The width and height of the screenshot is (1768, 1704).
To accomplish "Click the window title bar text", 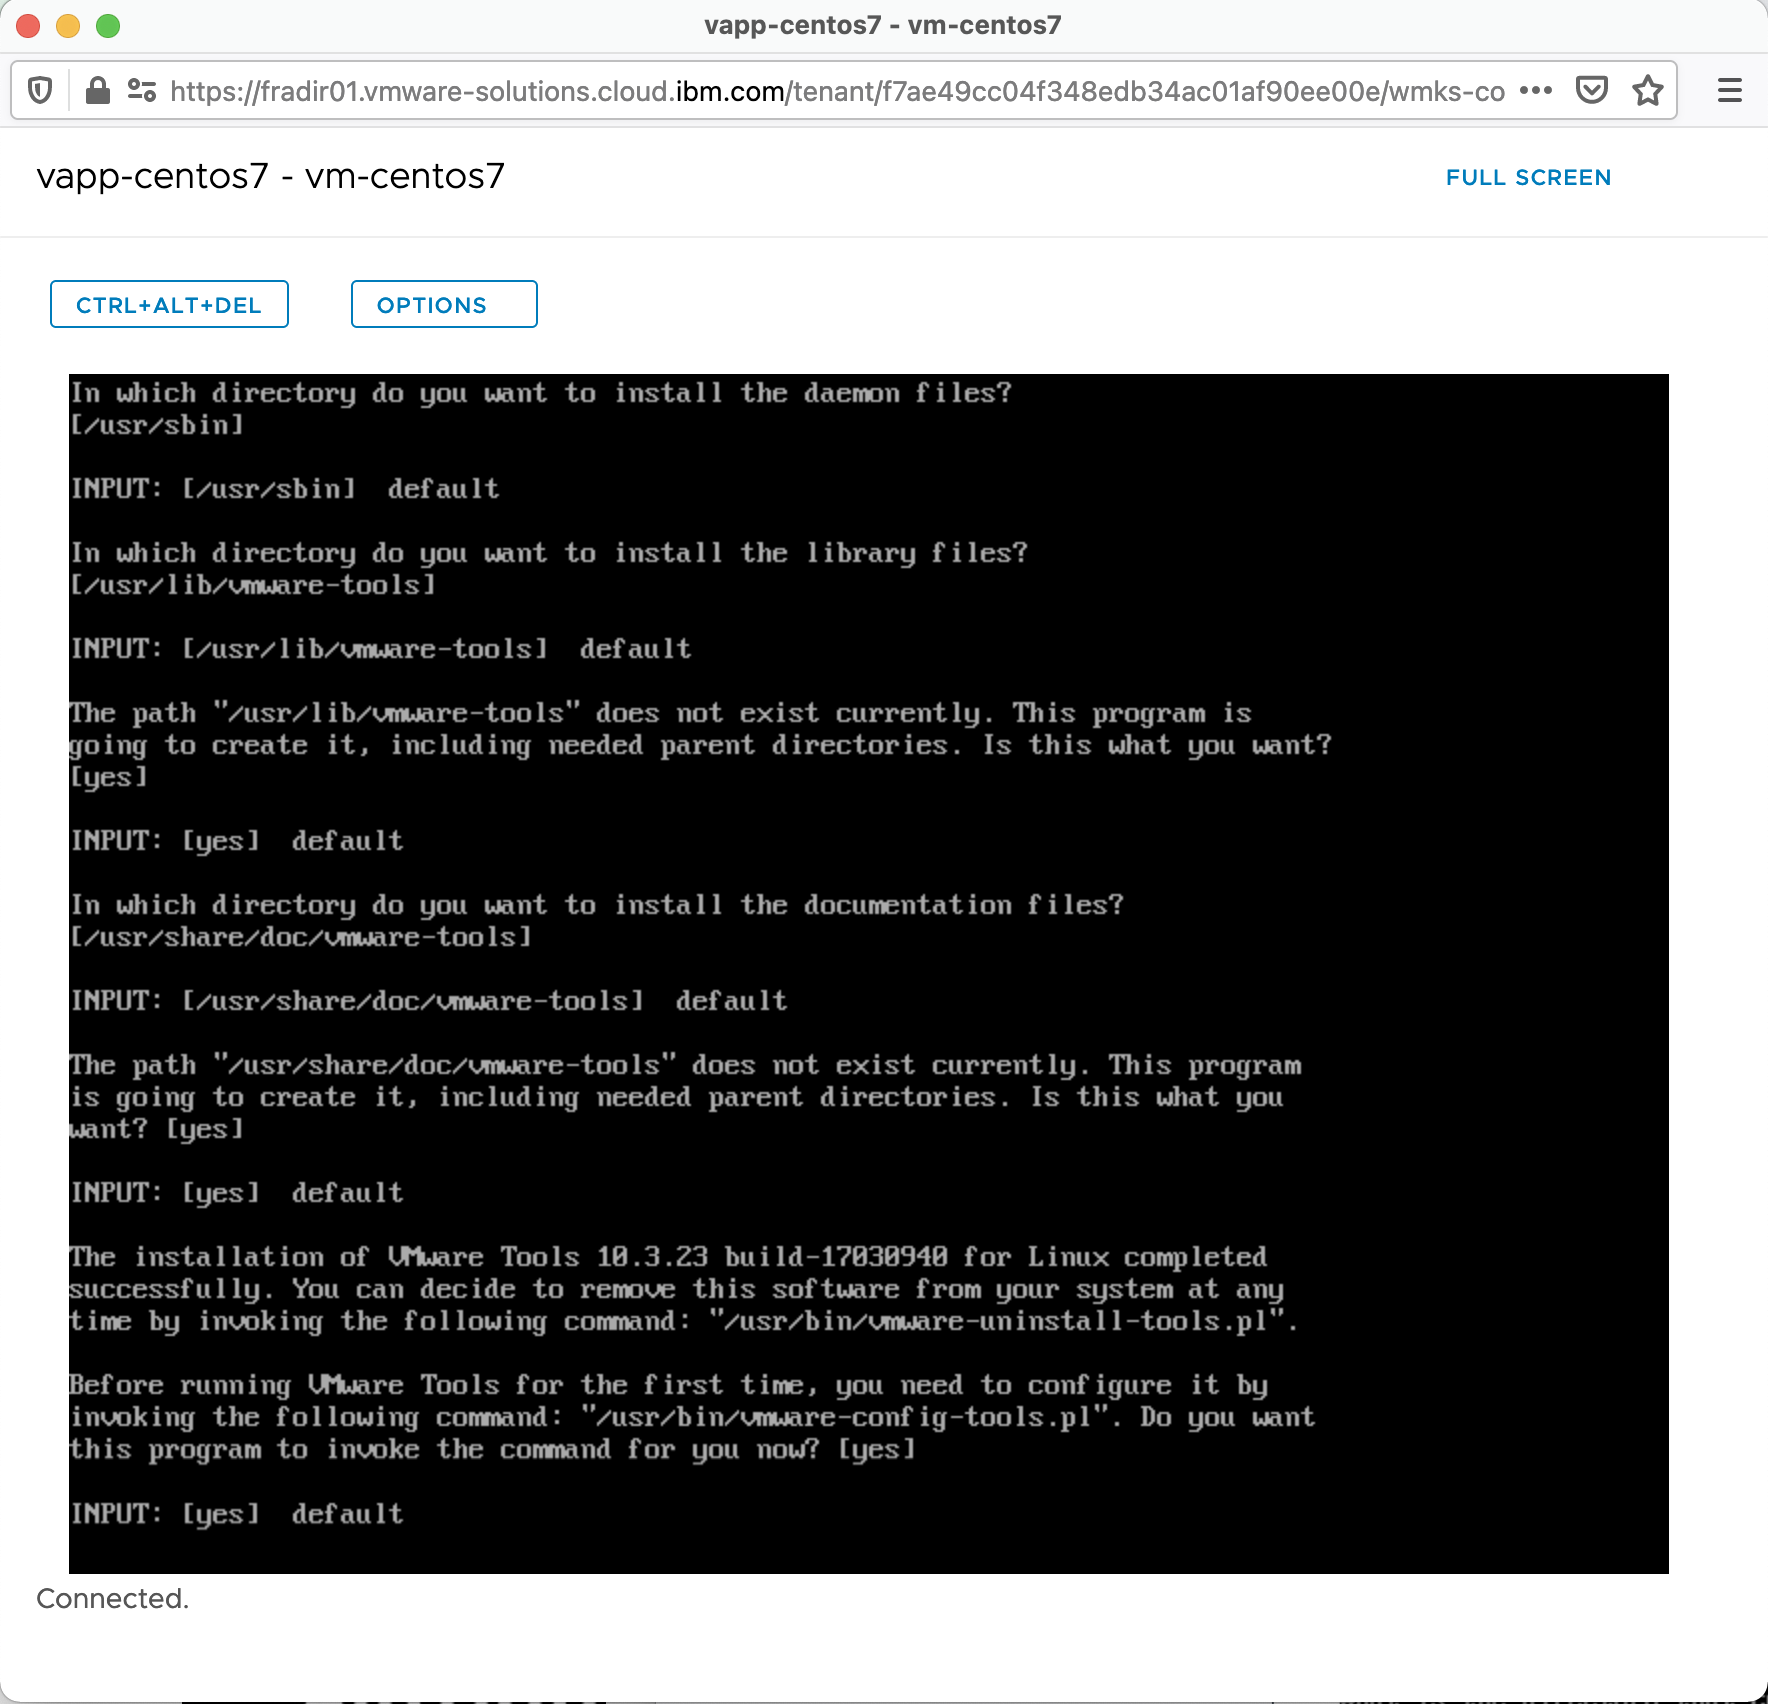I will coord(882,26).
